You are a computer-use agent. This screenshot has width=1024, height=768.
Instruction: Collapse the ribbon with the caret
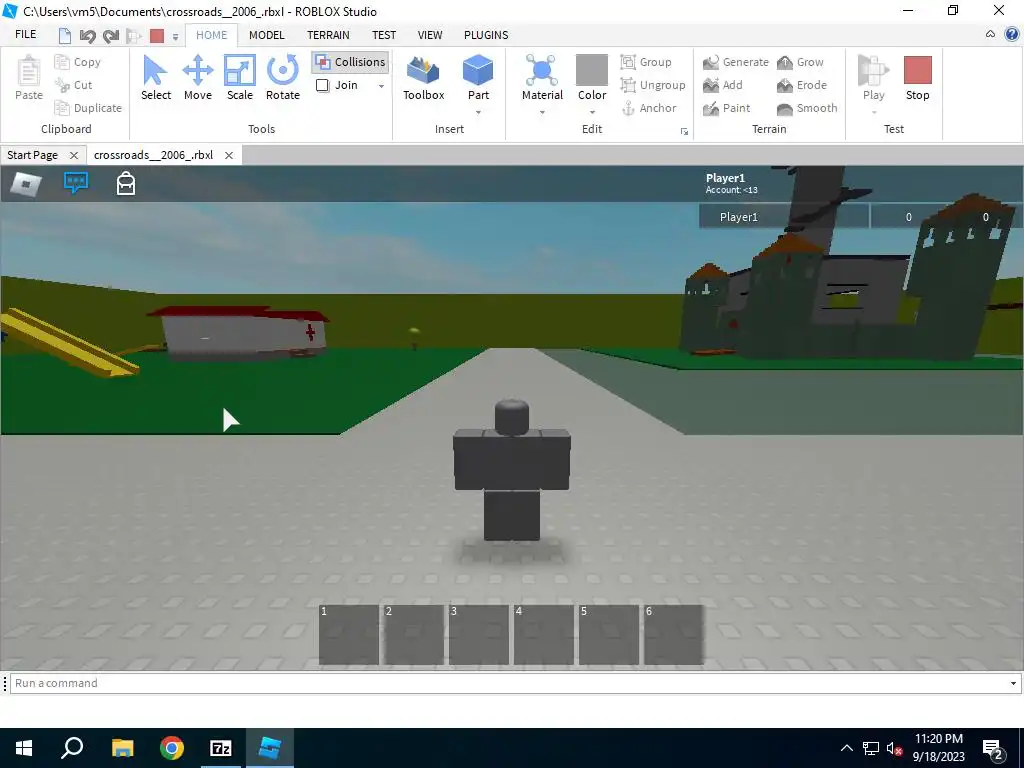pos(990,35)
